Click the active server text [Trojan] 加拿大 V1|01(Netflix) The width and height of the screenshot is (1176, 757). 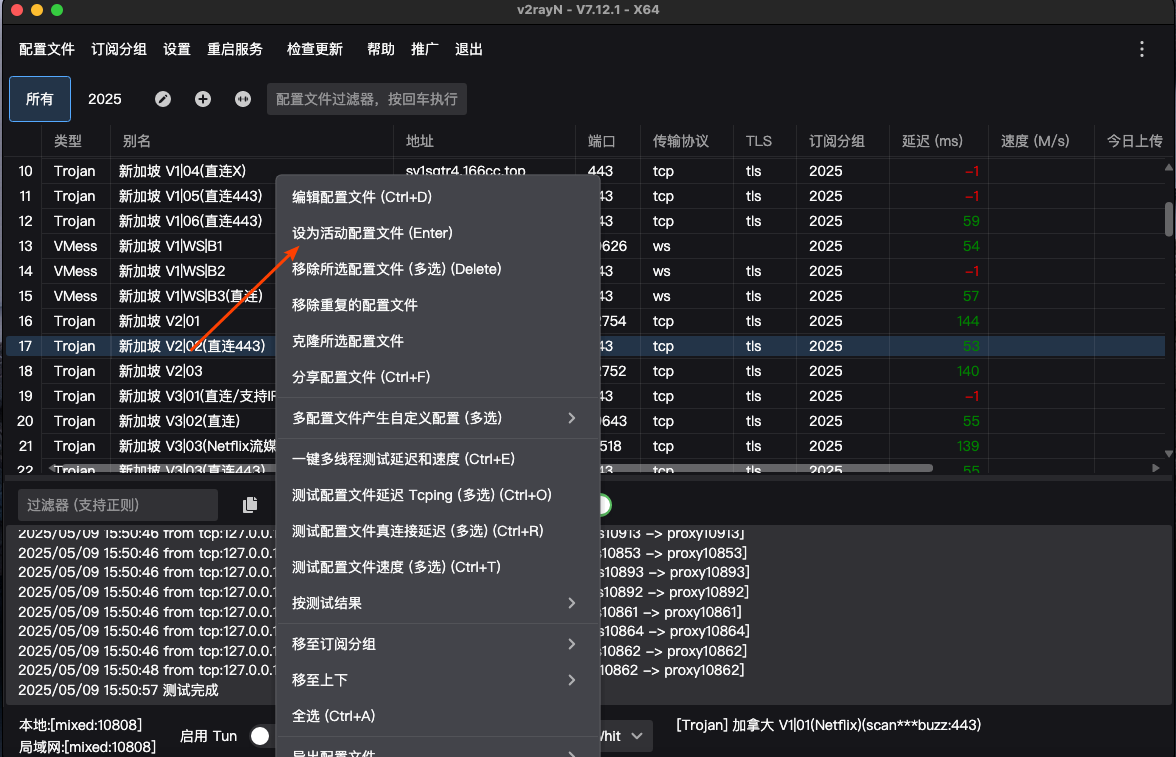(828, 725)
